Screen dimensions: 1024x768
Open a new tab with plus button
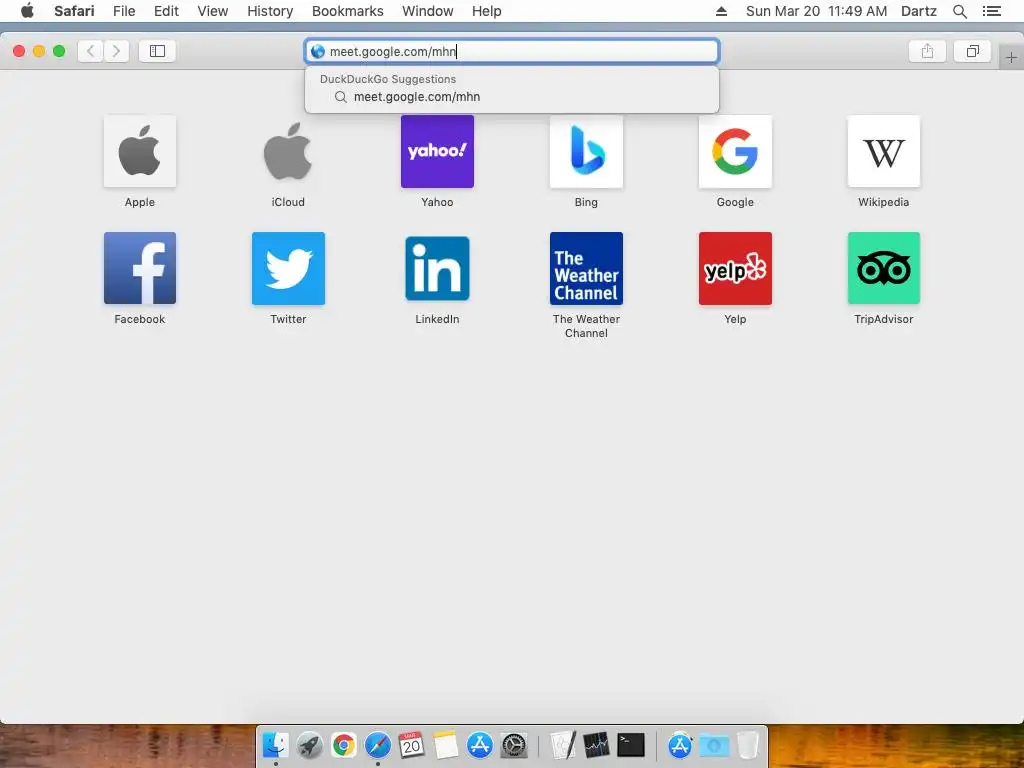coord(1011,57)
